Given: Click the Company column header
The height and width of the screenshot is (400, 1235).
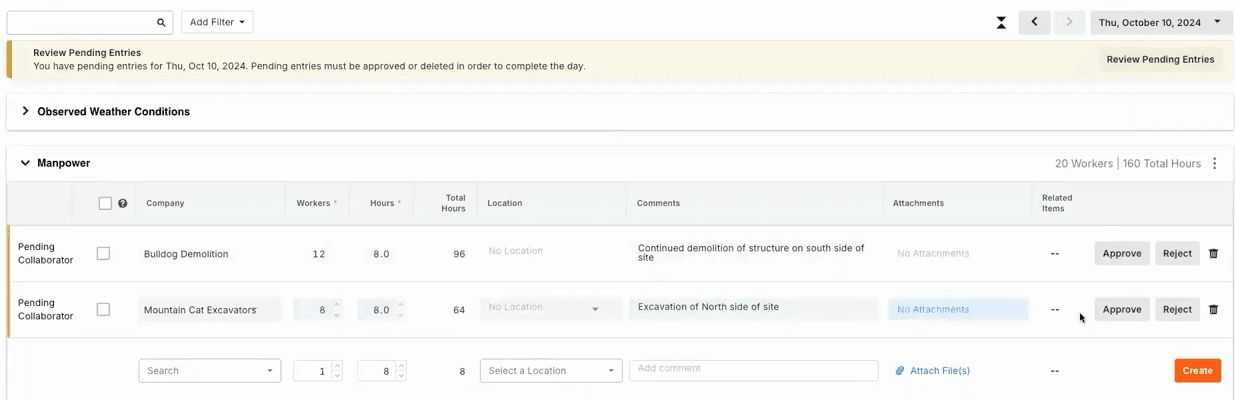Looking at the screenshot, I should pyautogui.click(x=165, y=203).
